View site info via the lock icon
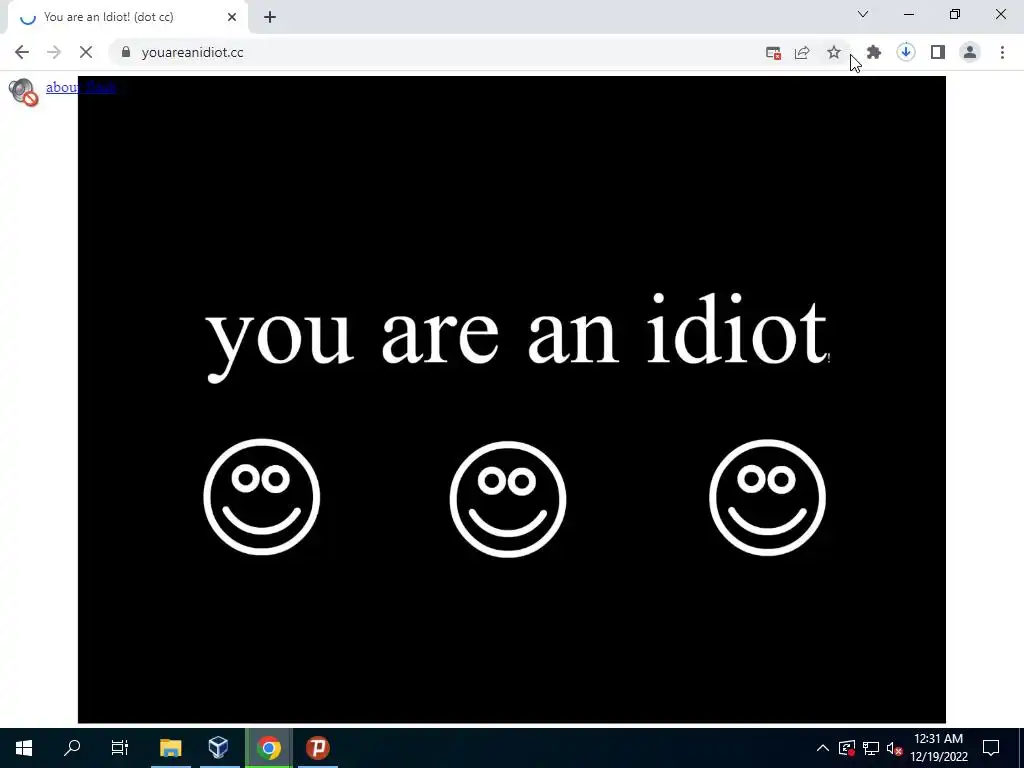 point(126,52)
